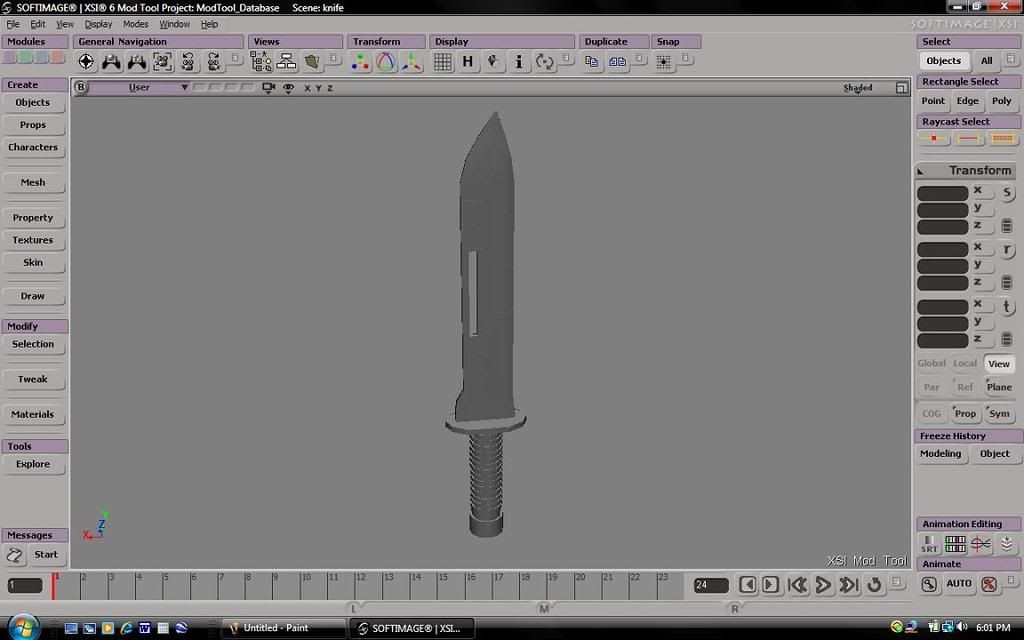Click the RGB three-dot transform icon
The height and width of the screenshot is (640, 1024).
click(360, 62)
